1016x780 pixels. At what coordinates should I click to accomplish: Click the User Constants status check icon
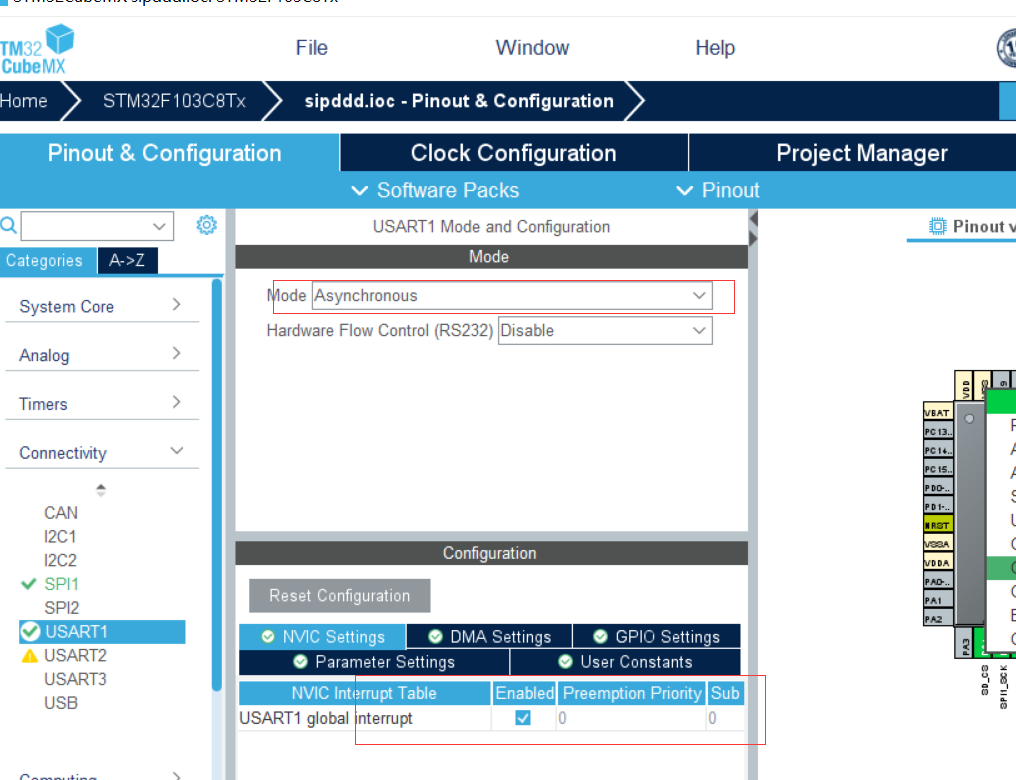[x=566, y=661]
